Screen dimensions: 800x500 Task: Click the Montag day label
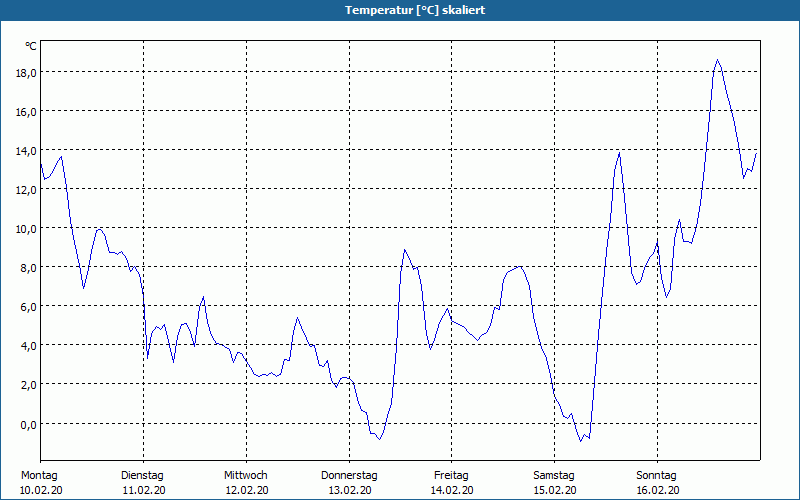coord(39,476)
